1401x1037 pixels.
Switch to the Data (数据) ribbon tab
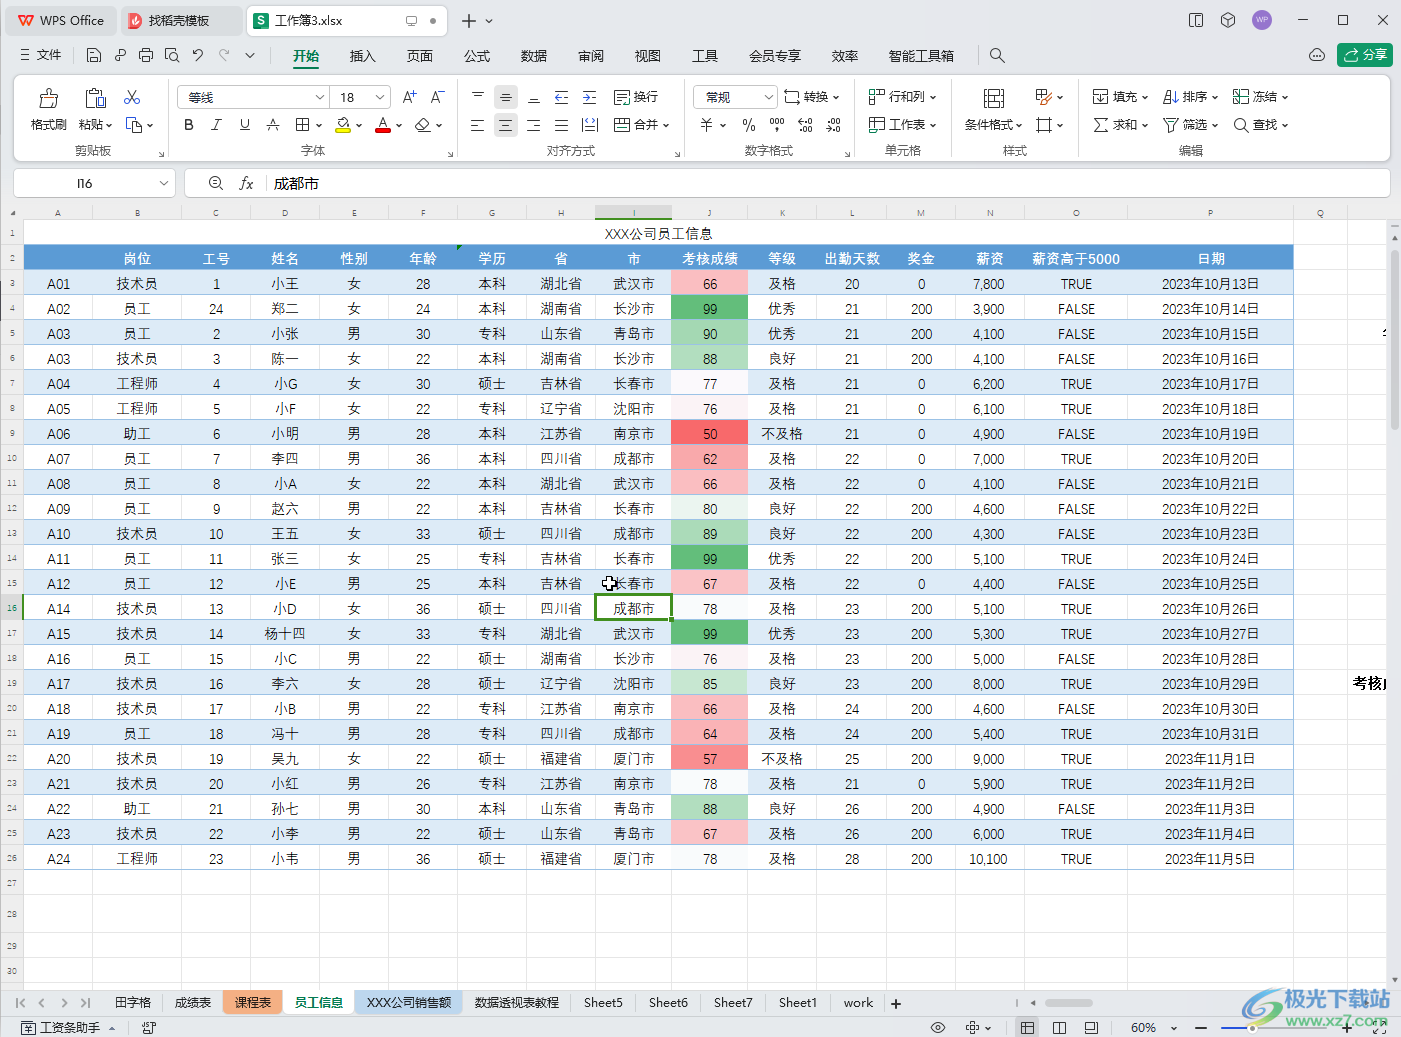pos(534,56)
